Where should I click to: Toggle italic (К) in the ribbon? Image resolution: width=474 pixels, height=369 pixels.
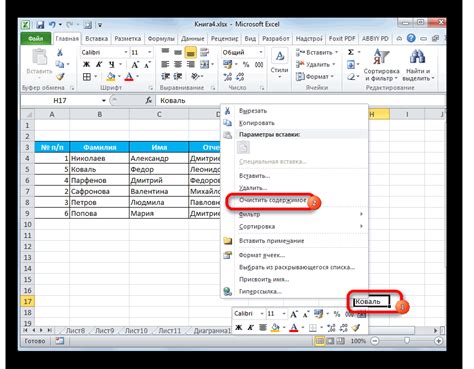coord(99,64)
